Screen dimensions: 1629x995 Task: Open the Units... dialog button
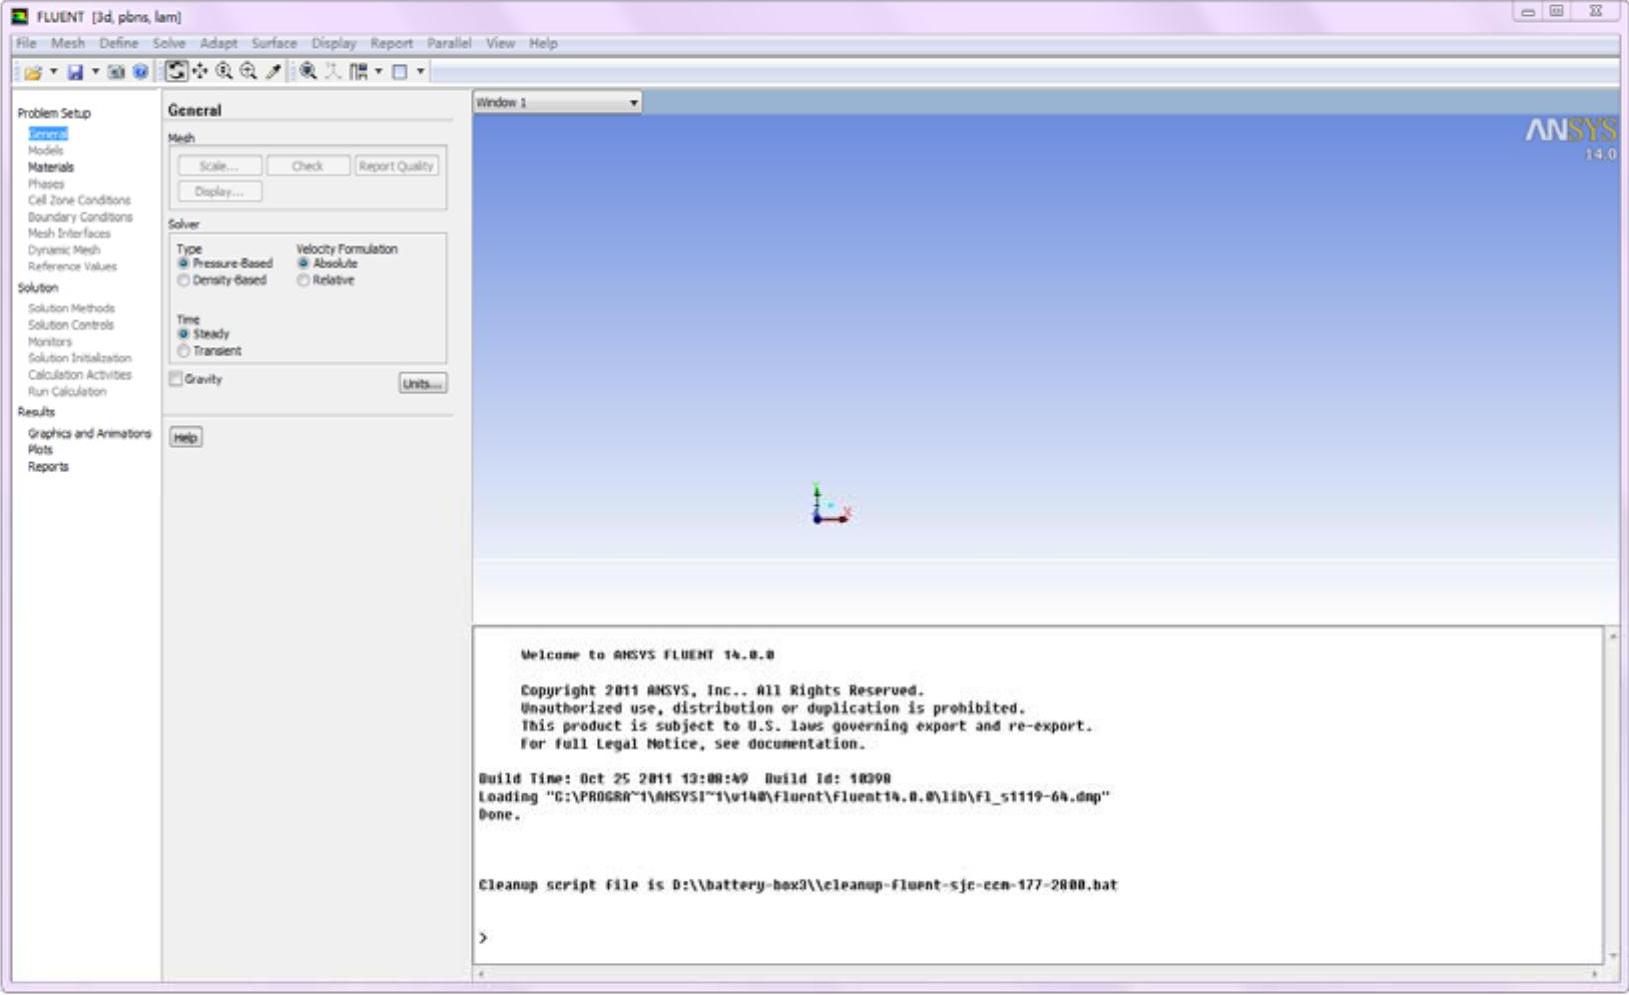click(423, 384)
